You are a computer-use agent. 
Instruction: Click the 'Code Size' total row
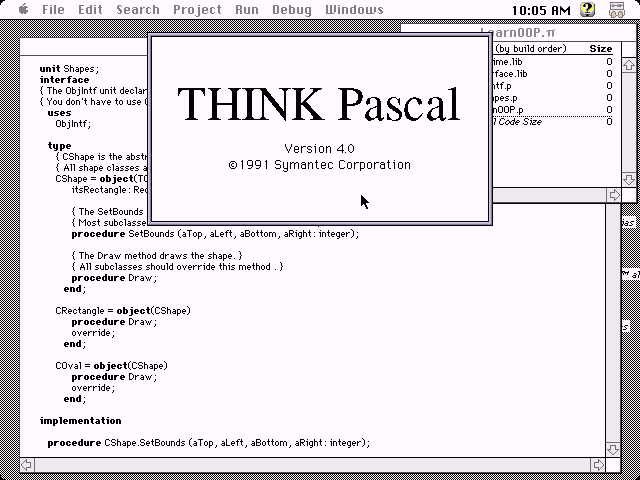(x=554, y=122)
